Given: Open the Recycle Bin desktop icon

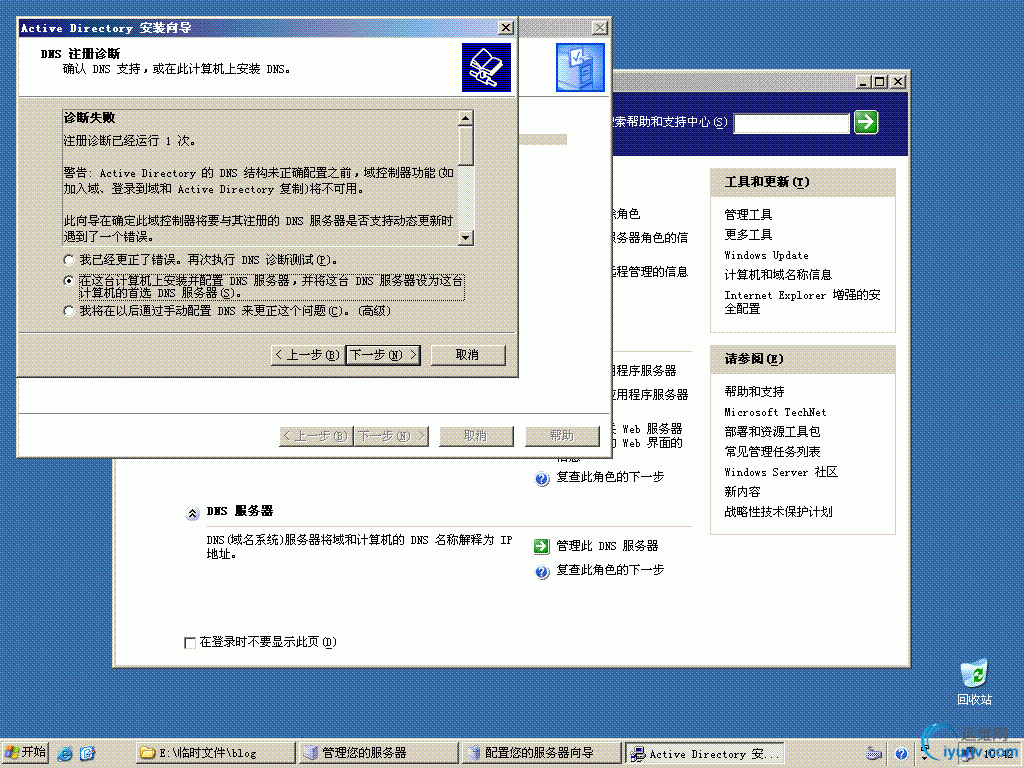Looking at the screenshot, I should point(974,682).
